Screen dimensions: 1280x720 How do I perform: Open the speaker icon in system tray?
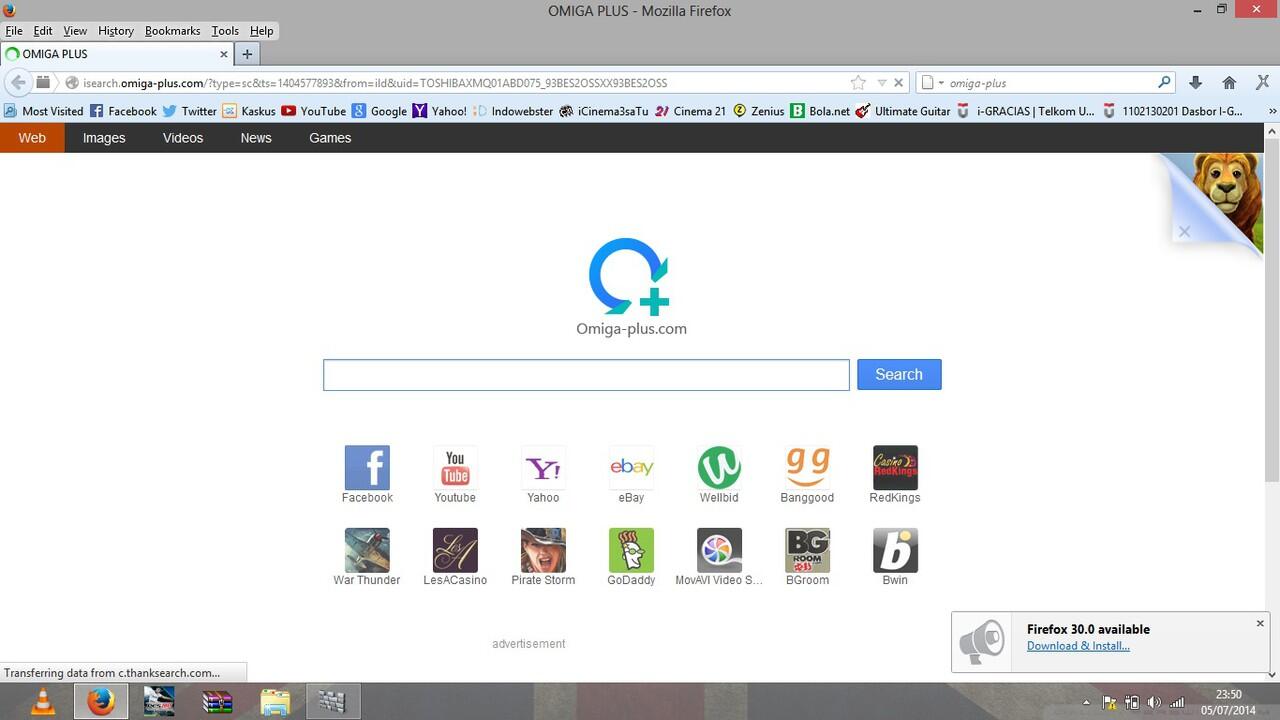click(1155, 701)
